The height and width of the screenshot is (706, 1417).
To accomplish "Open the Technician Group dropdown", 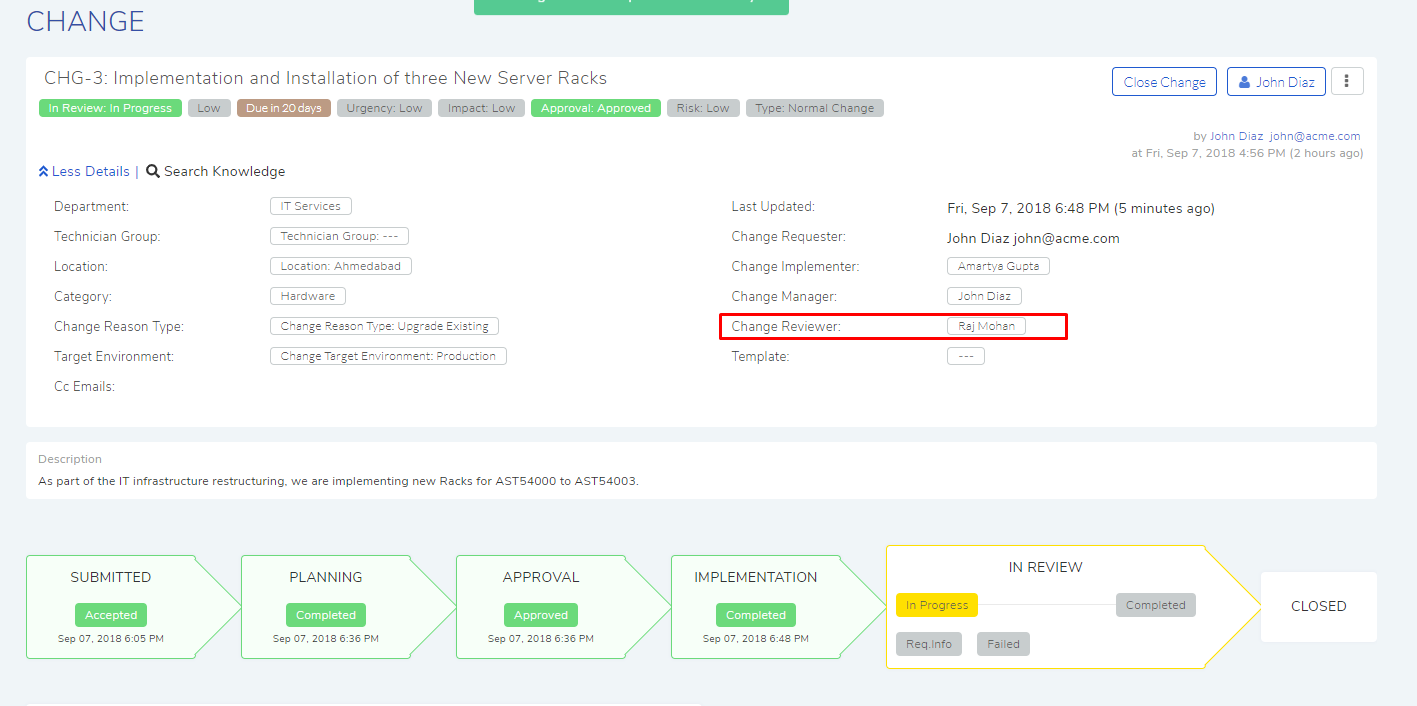I will point(339,236).
